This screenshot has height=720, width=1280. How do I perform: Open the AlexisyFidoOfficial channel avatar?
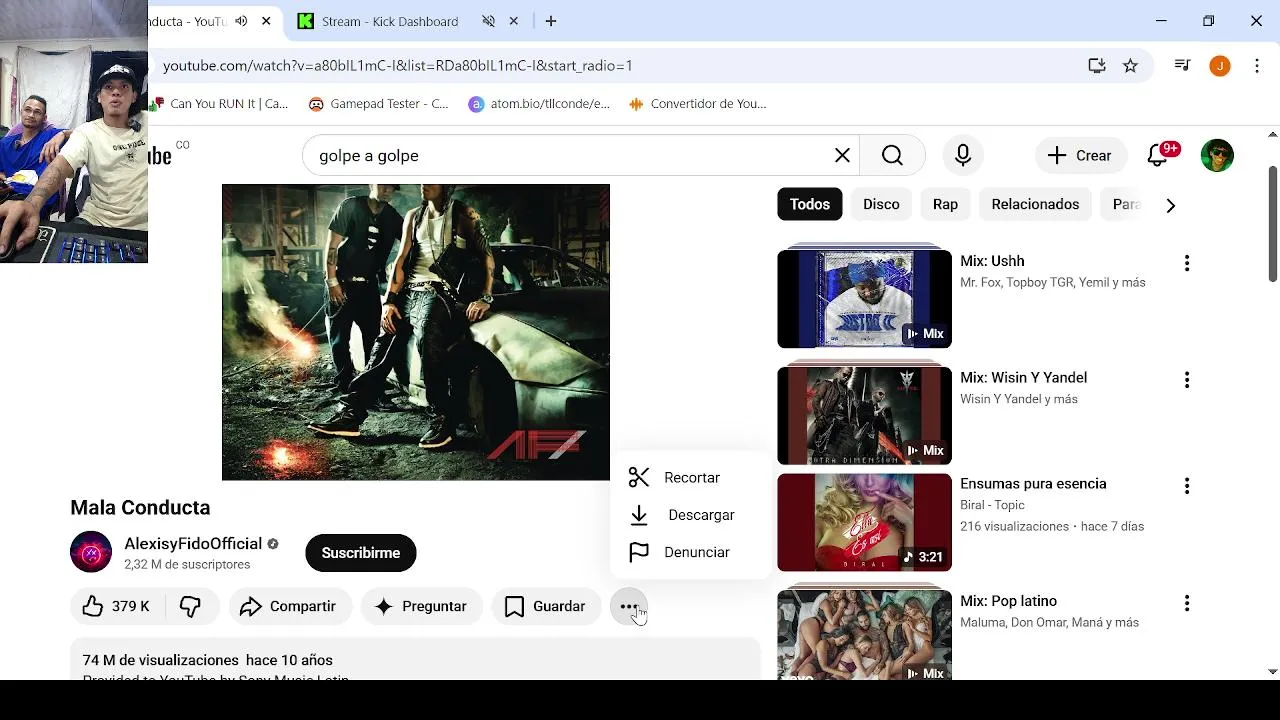(91, 552)
